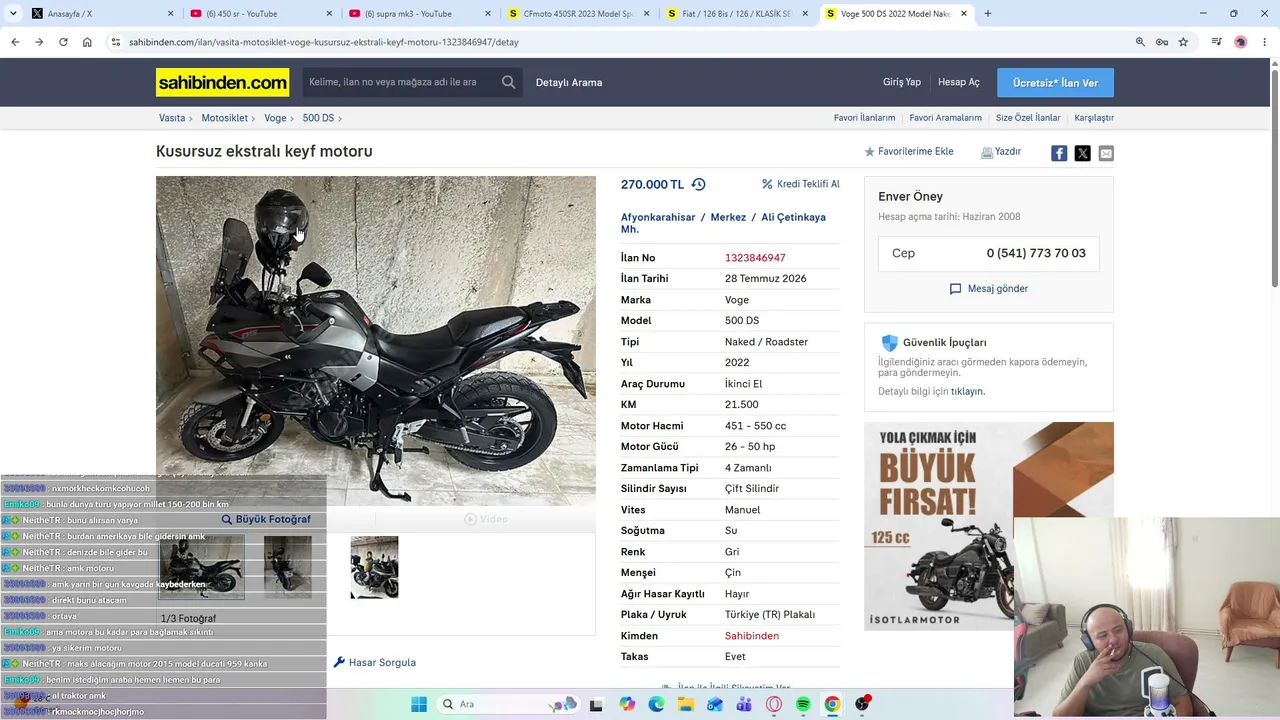1280x720 pixels.
Task: Click the Ücretsiz İlan Ver button
Action: pyautogui.click(x=1055, y=82)
